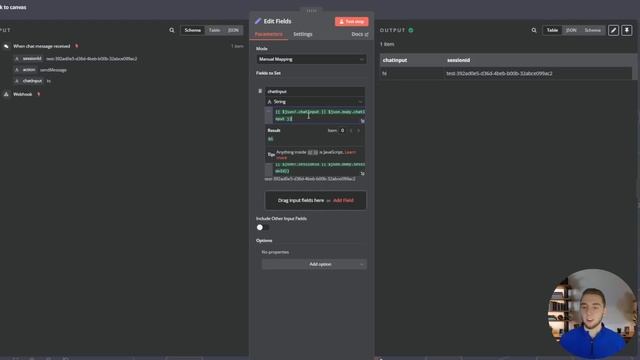Image resolution: width=640 pixels, height=360 pixels.
Task: Click the action field pill in input
Action: click(x=25, y=70)
